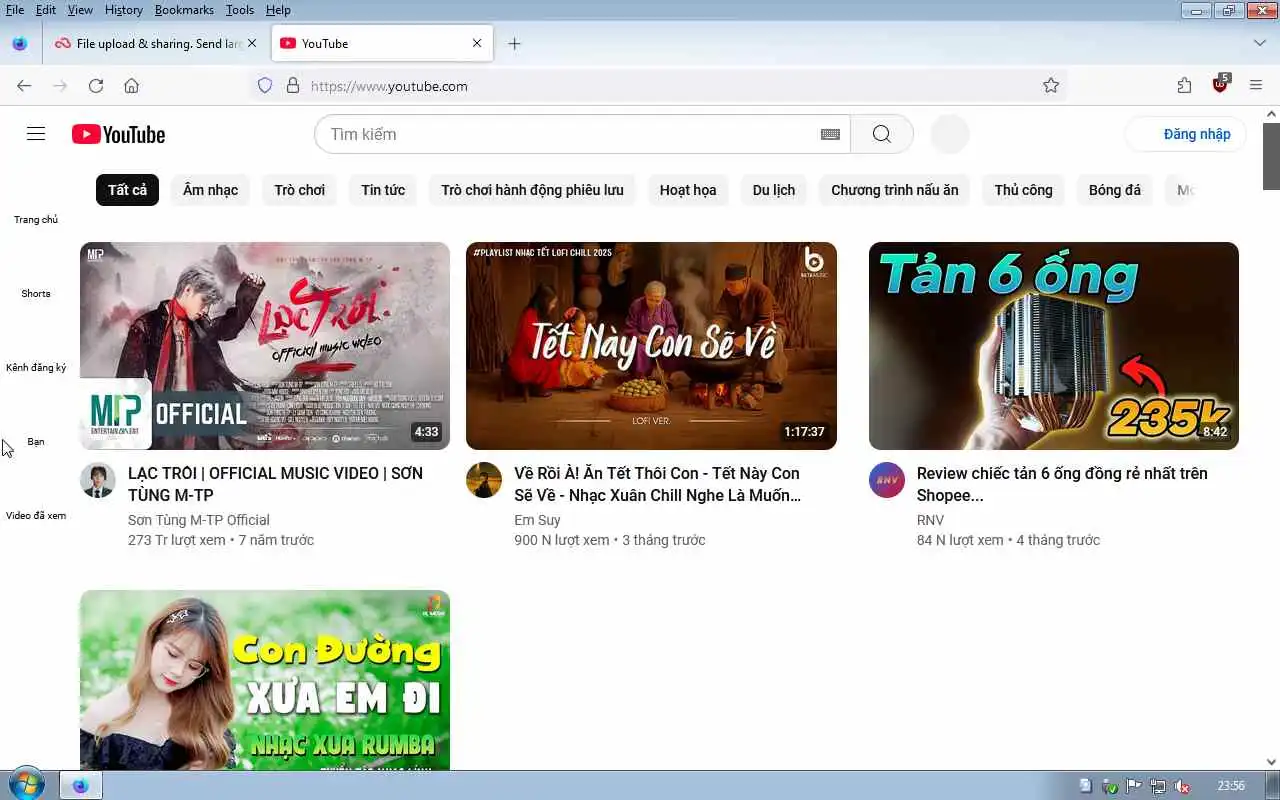Open the on-screen keyboard in search box
Image resolution: width=1280 pixels, height=800 pixels.
point(830,134)
